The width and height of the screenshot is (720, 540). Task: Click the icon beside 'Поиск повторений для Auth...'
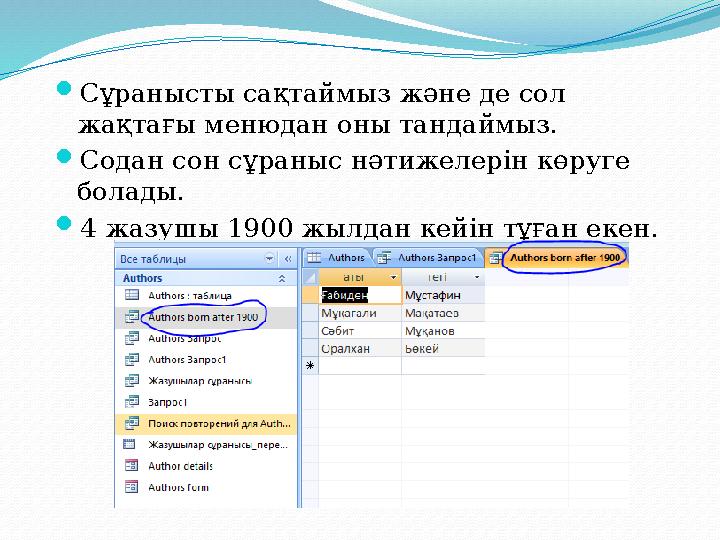(x=131, y=423)
